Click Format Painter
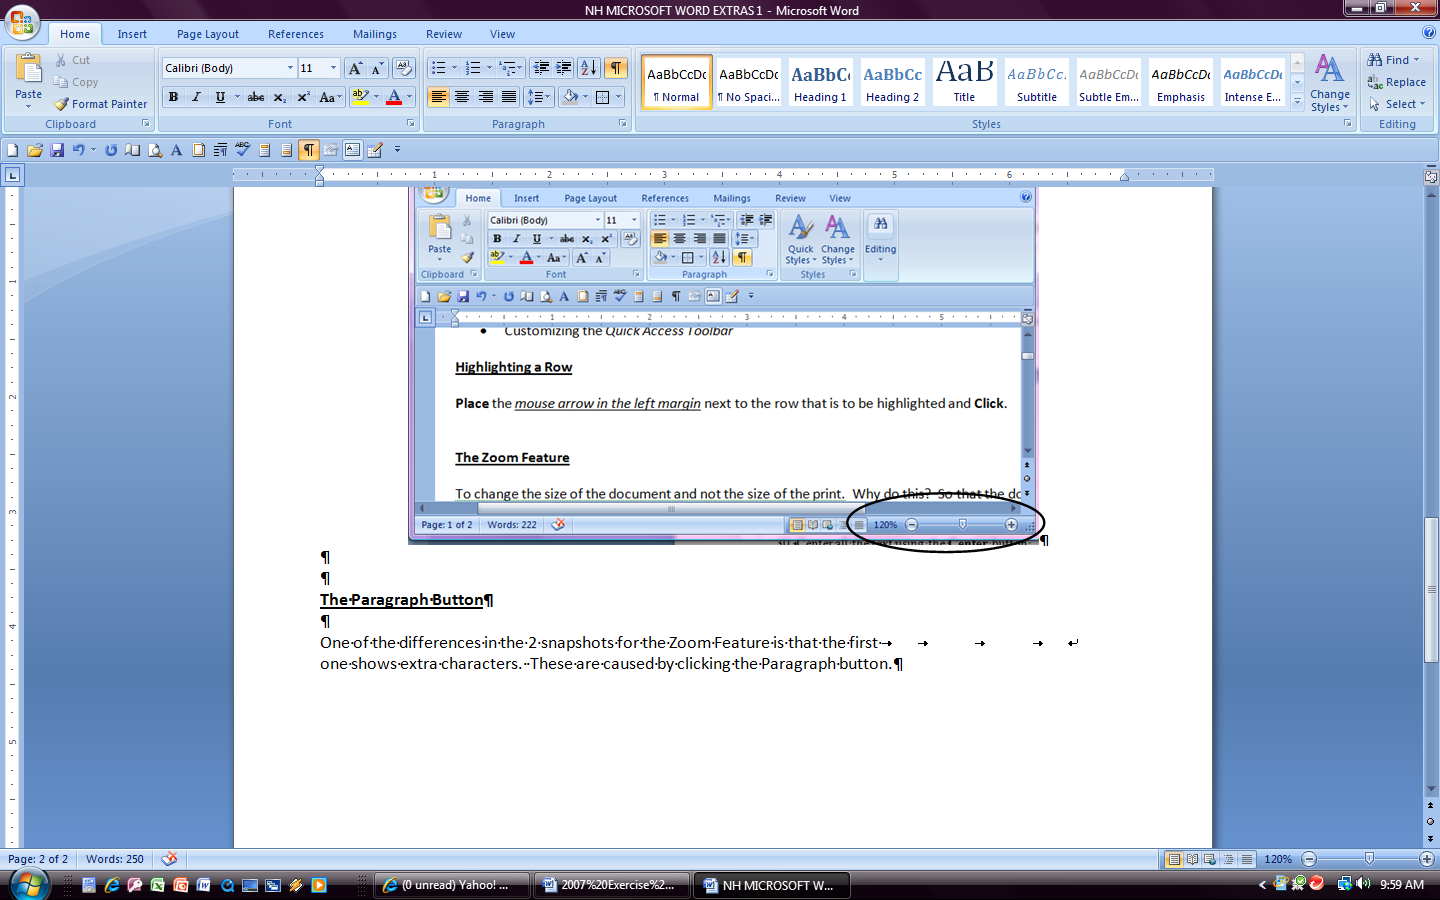The image size is (1440, 900). click(x=100, y=104)
